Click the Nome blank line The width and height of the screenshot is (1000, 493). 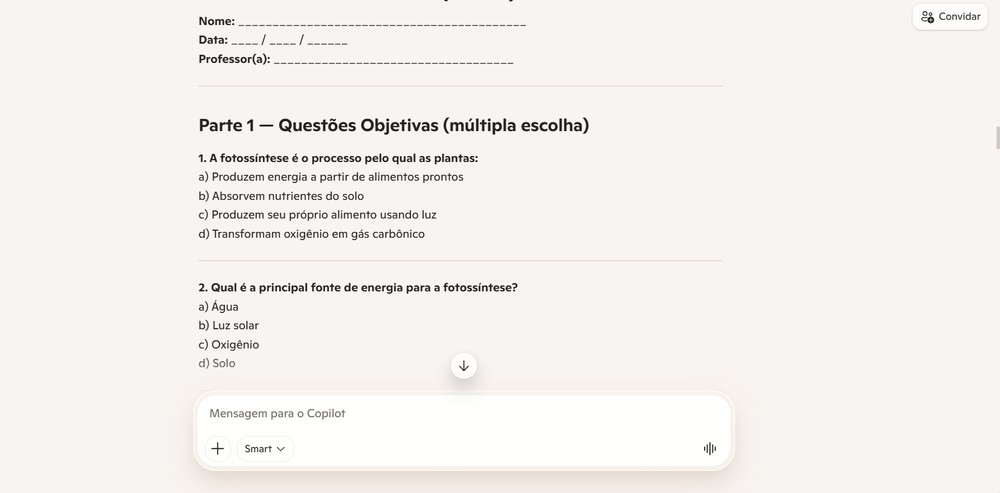tap(382, 22)
